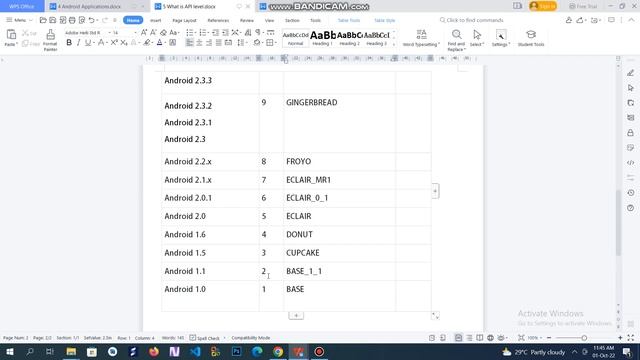Apply the Heading 2 style

click(x=350, y=38)
